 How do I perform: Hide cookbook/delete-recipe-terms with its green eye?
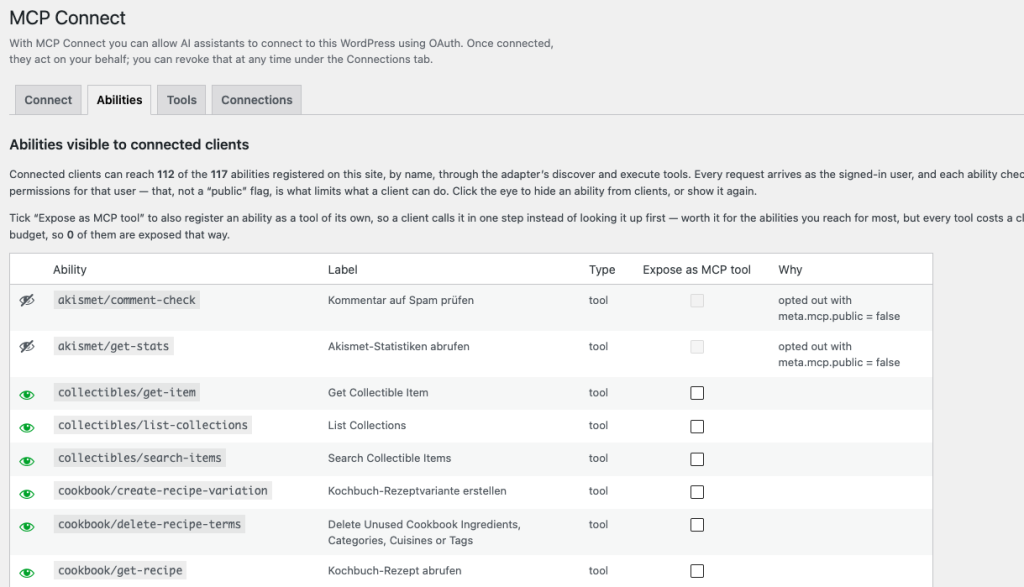(27, 526)
